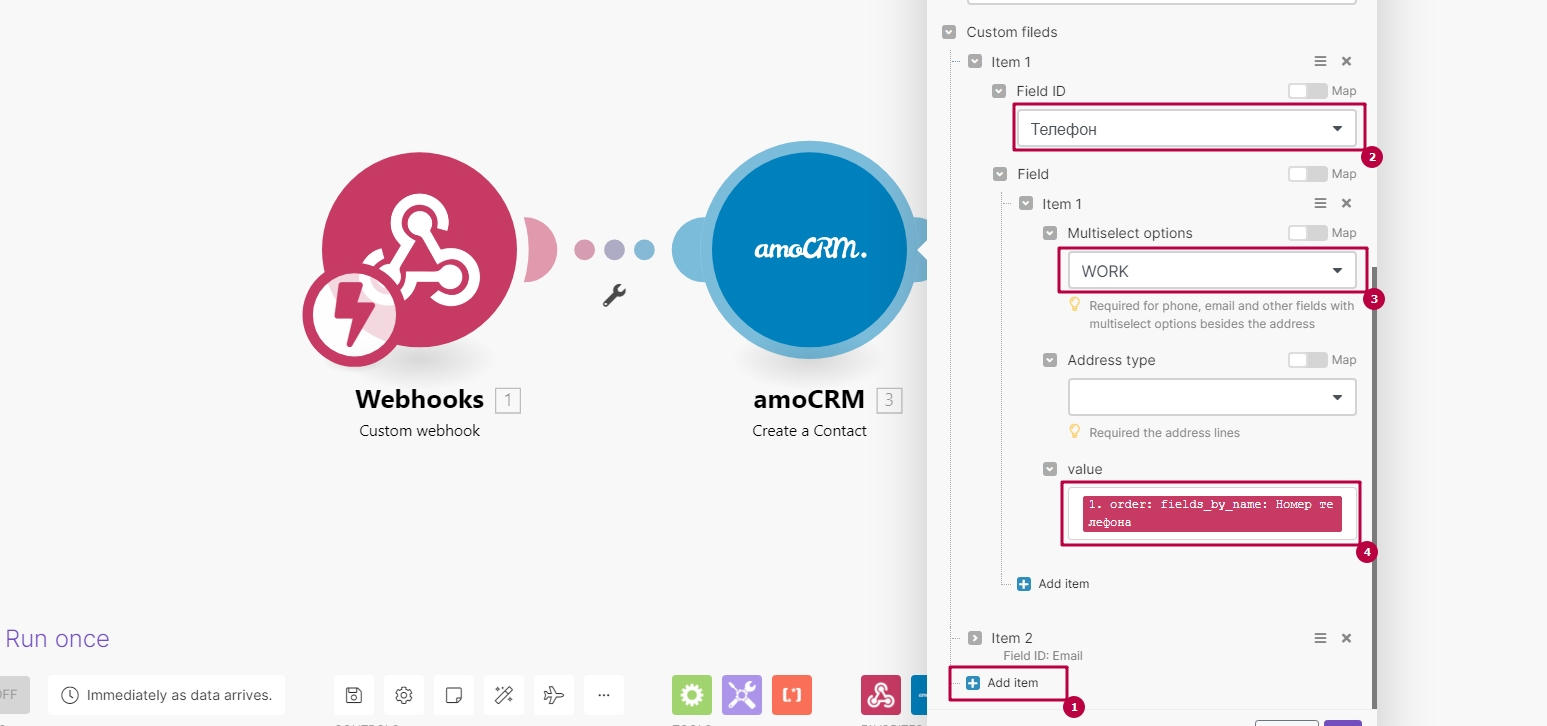Click the 'Custom webhook' label
Screen dimensions: 1547x726
click(420, 431)
